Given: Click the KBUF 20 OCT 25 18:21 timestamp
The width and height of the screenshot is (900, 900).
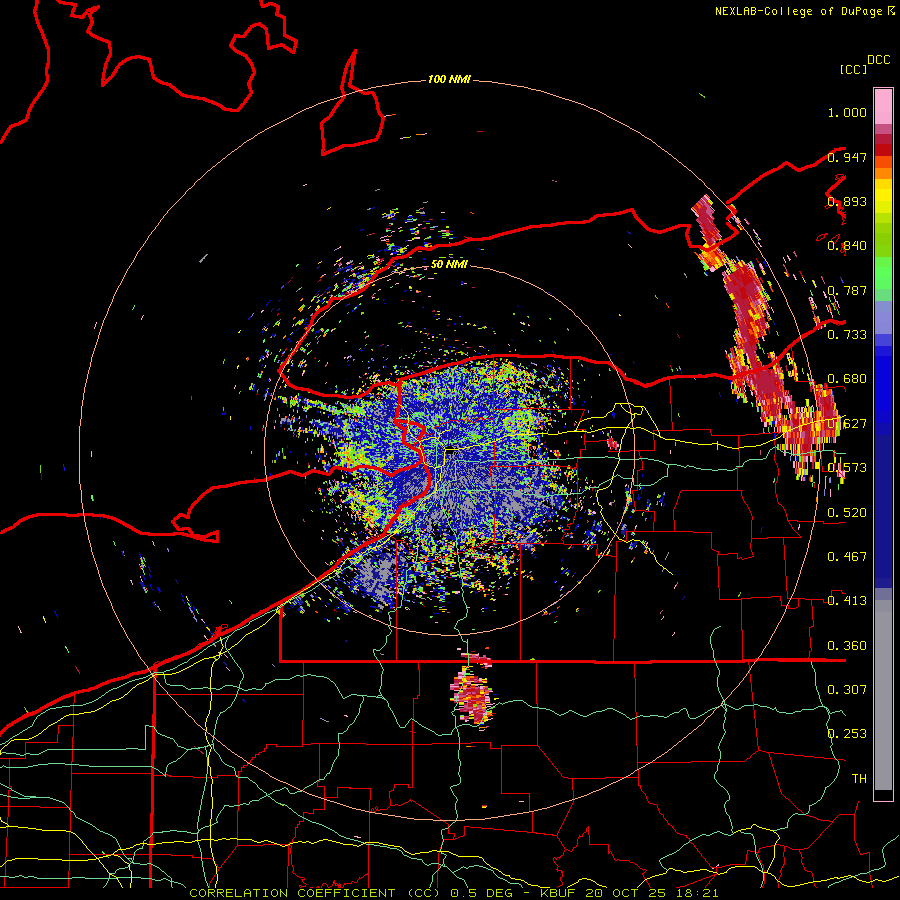Looking at the screenshot, I should click(x=629, y=893).
